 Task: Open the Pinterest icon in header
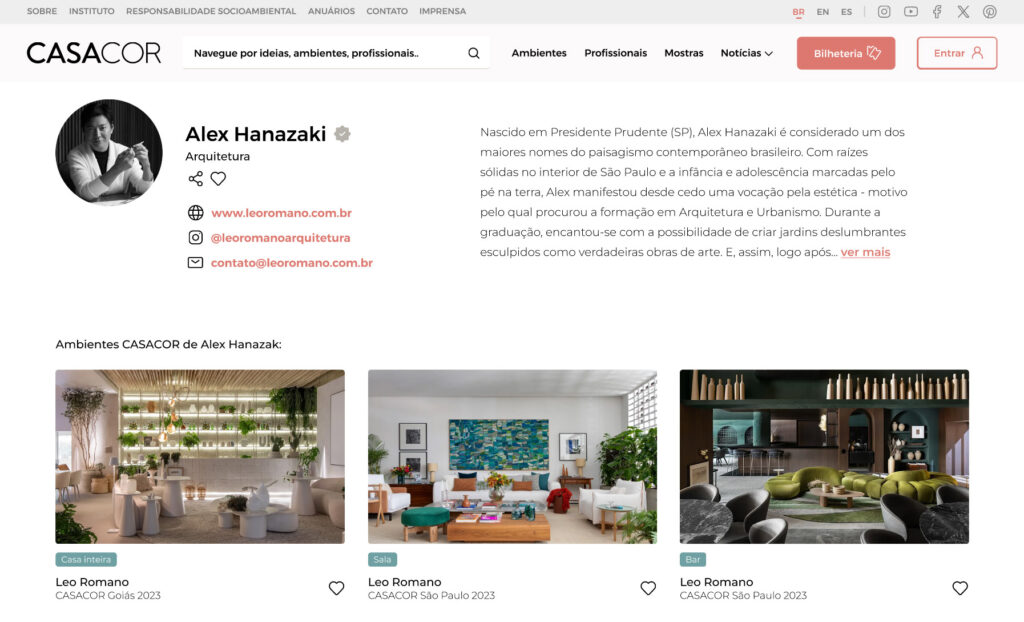pos(989,12)
